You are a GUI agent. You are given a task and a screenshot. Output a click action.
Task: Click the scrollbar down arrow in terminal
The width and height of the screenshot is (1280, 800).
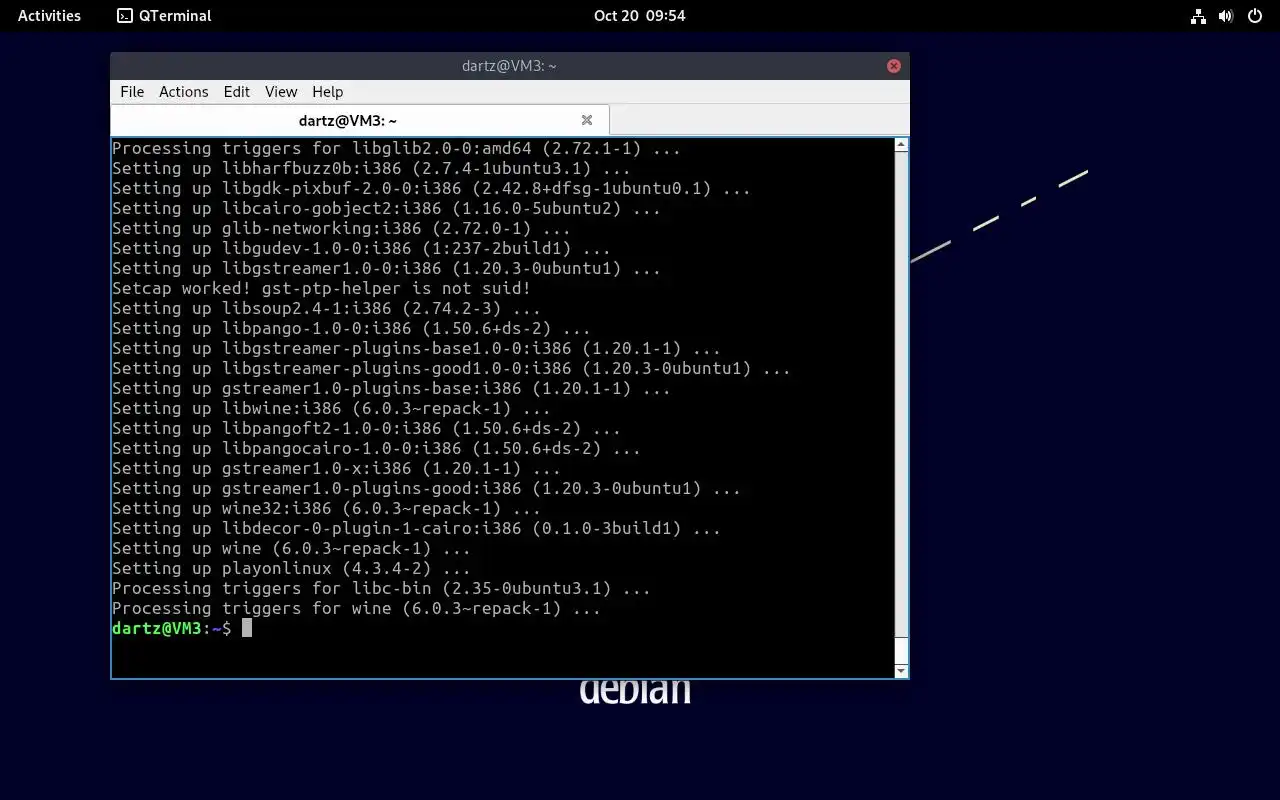(x=901, y=670)
